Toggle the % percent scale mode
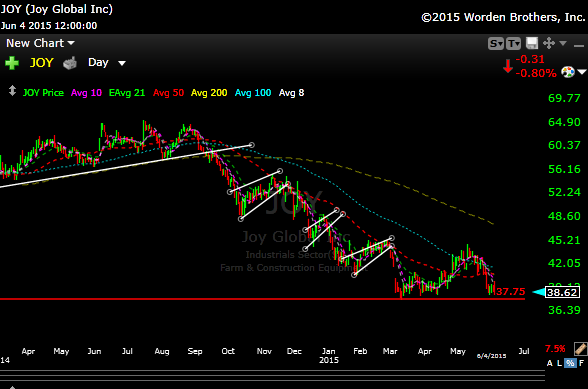This screenshot has height=389, width=588. coord(570,363)
